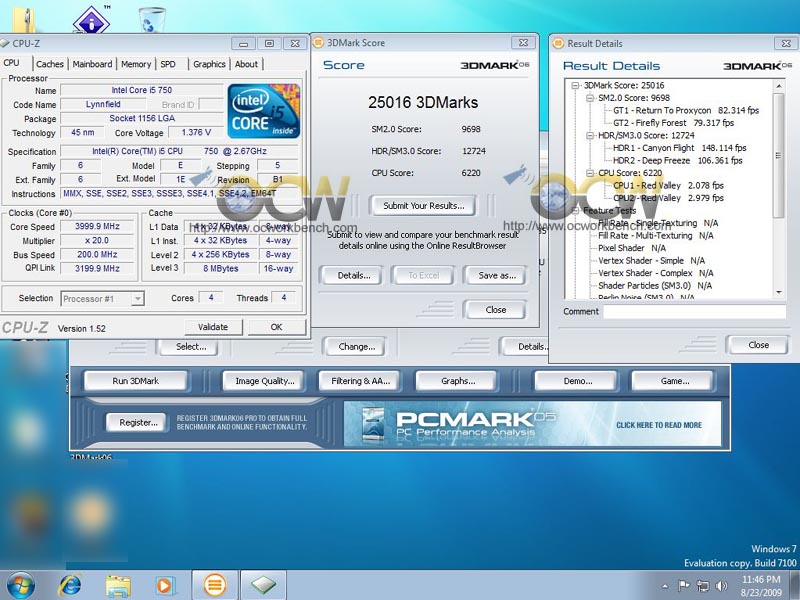
Task: Select Vertex Shader - Complex tree row
Action: click(x=656, y=273)
